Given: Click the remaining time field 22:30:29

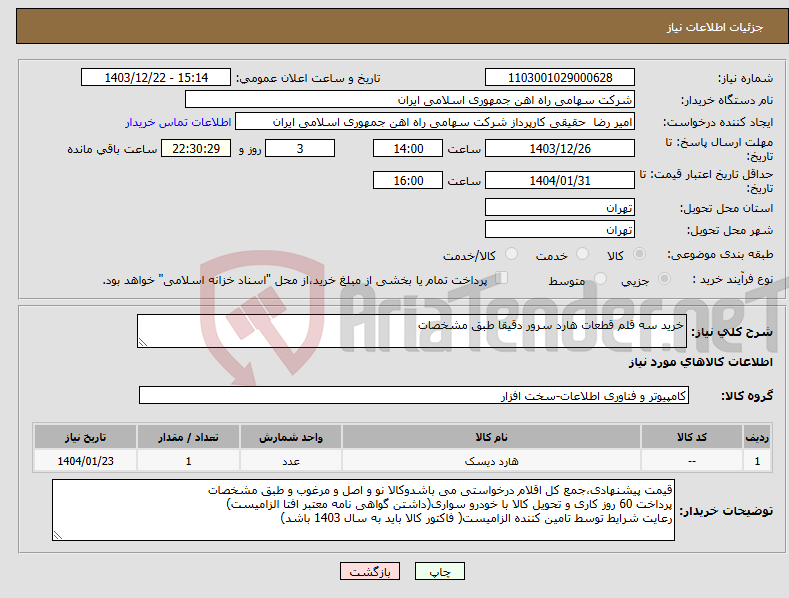Looking at the screenshot, I should click(196, 148).
